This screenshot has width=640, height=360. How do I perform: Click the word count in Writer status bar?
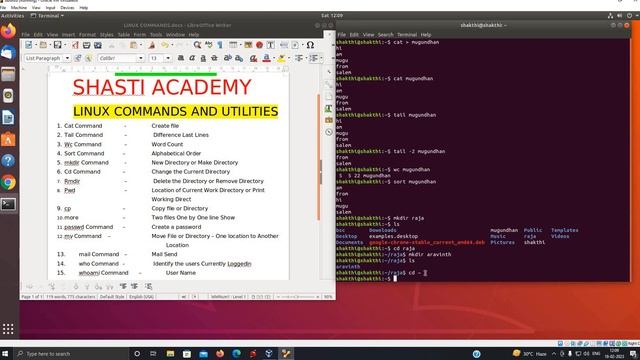(71, 297)
